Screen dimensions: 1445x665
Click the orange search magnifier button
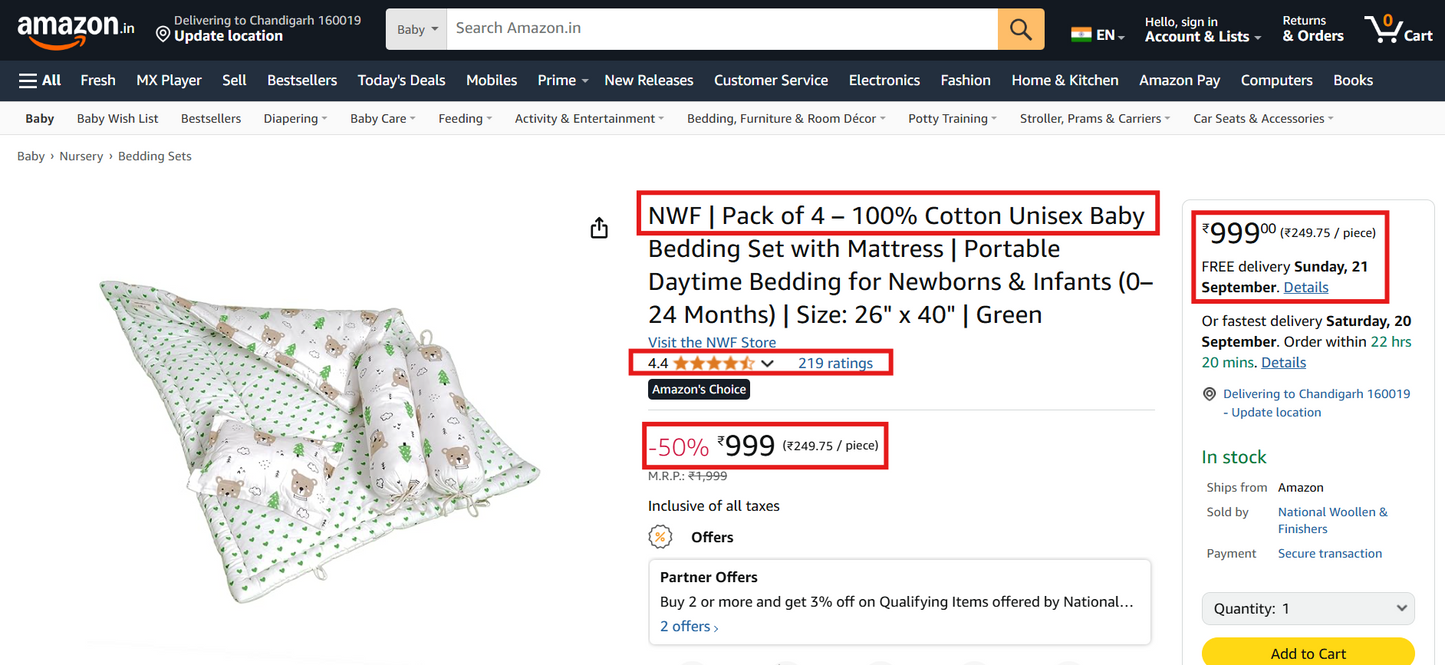point(1020,29)
